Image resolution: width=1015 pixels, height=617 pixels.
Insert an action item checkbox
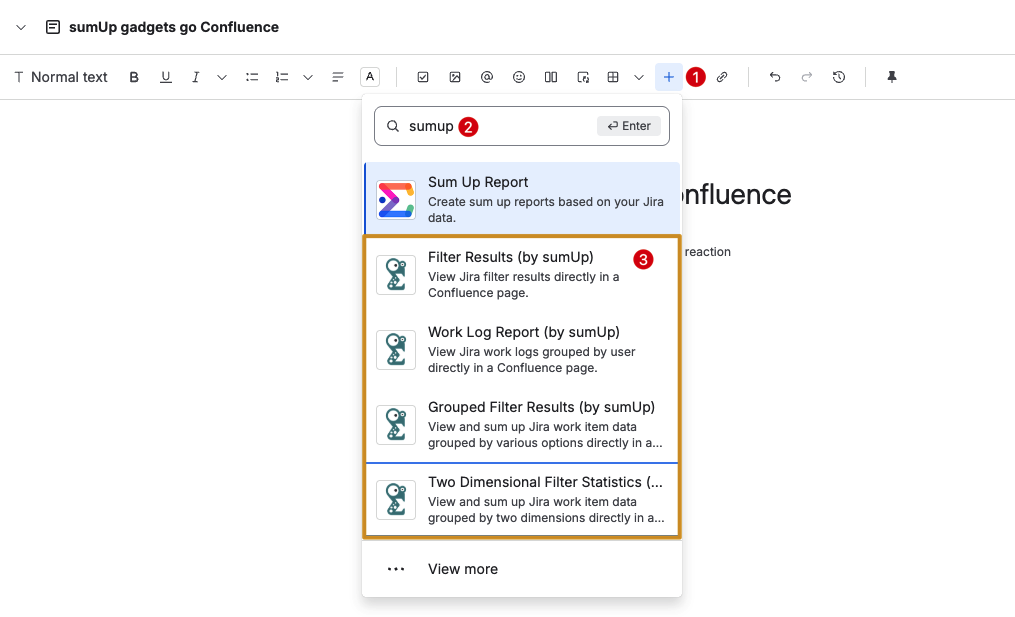pos(423,77)
